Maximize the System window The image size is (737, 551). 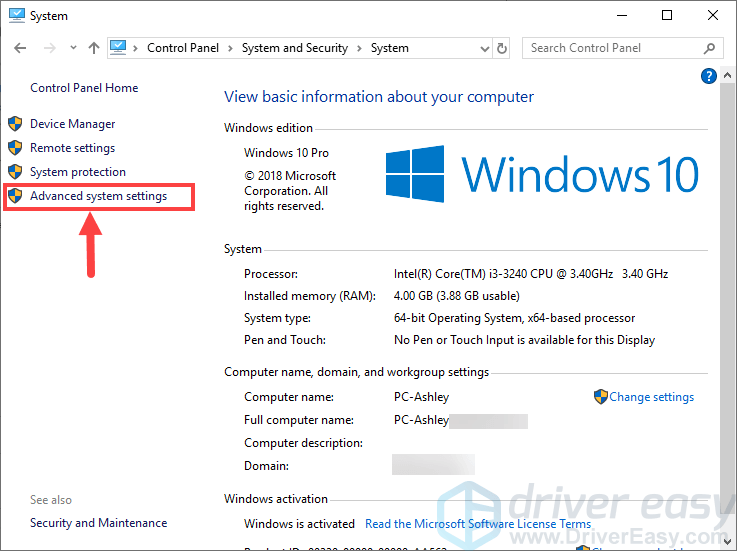[666, 16]
